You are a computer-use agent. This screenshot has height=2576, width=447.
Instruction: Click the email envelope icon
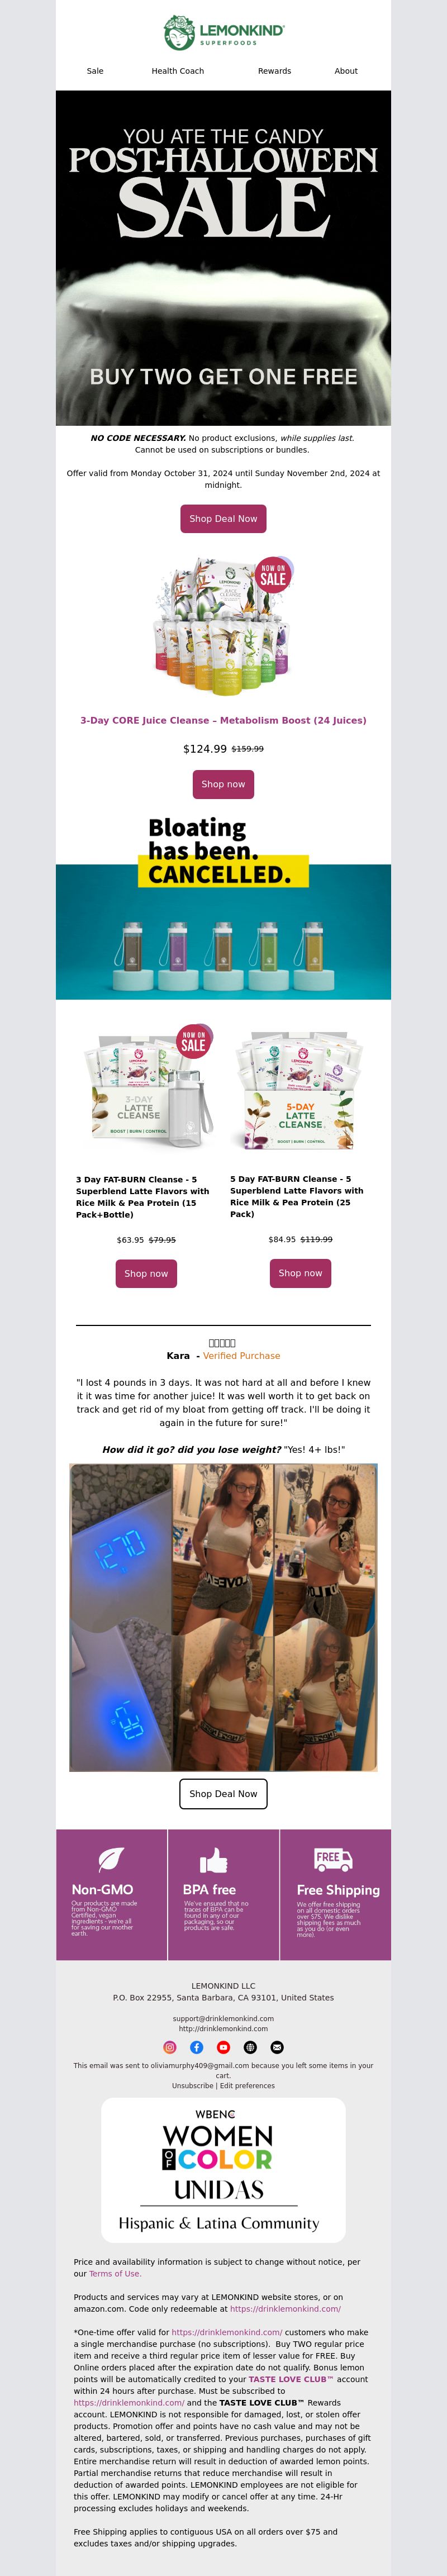coord(278,2047)
